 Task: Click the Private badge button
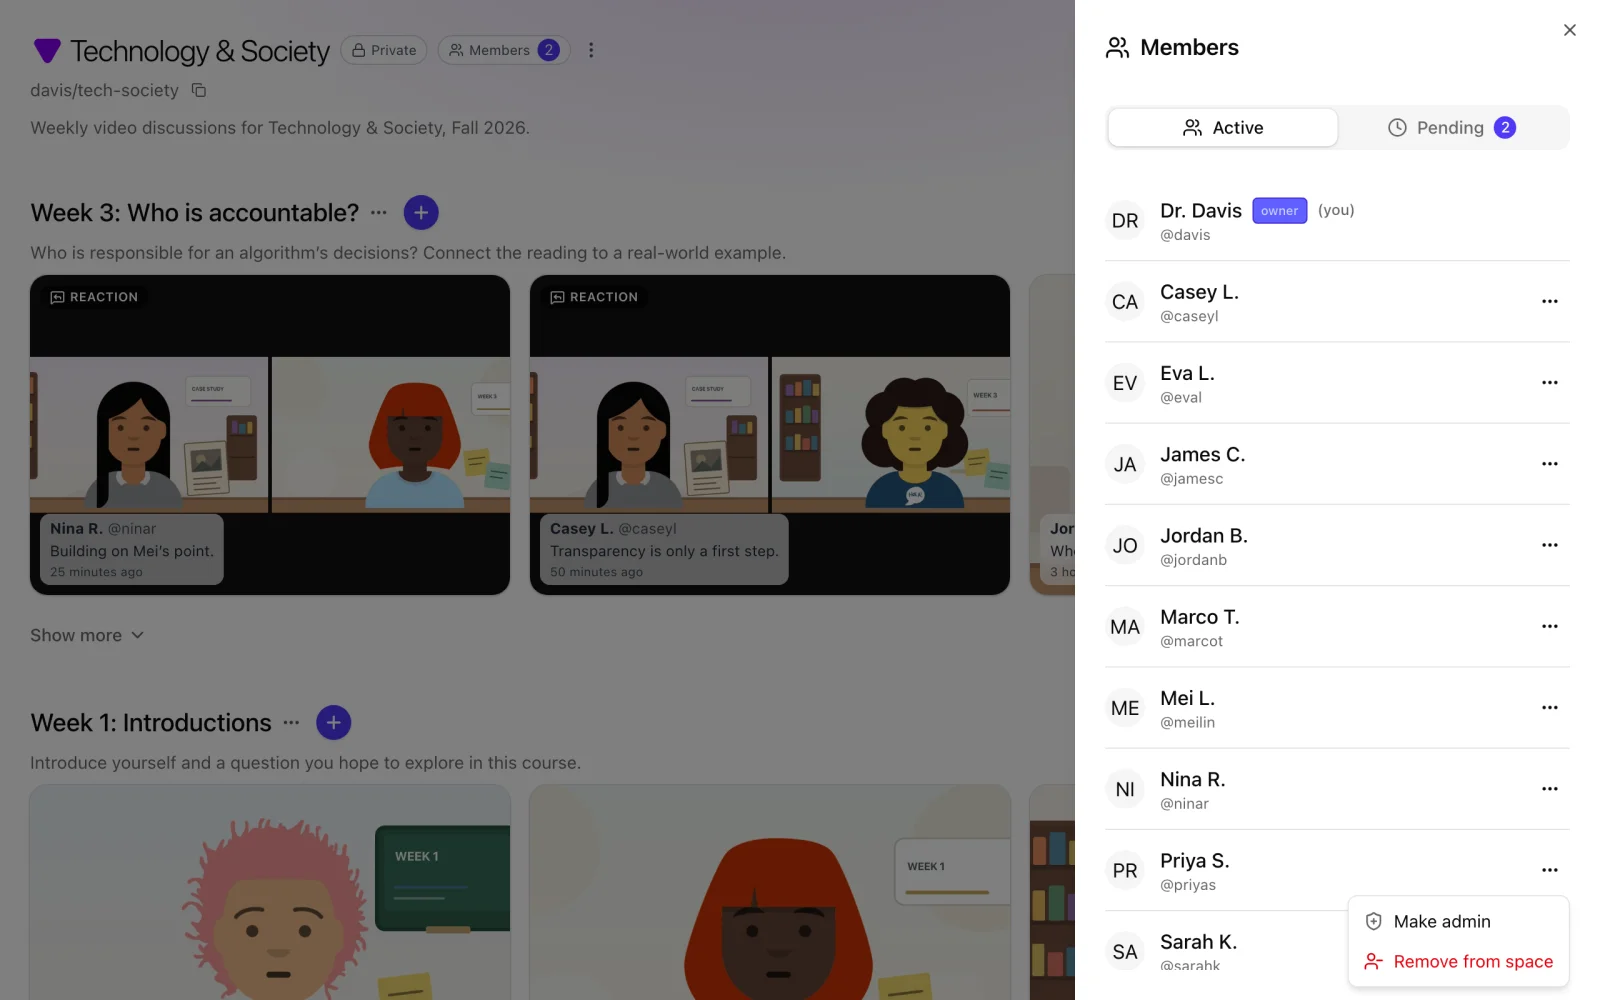384,50
